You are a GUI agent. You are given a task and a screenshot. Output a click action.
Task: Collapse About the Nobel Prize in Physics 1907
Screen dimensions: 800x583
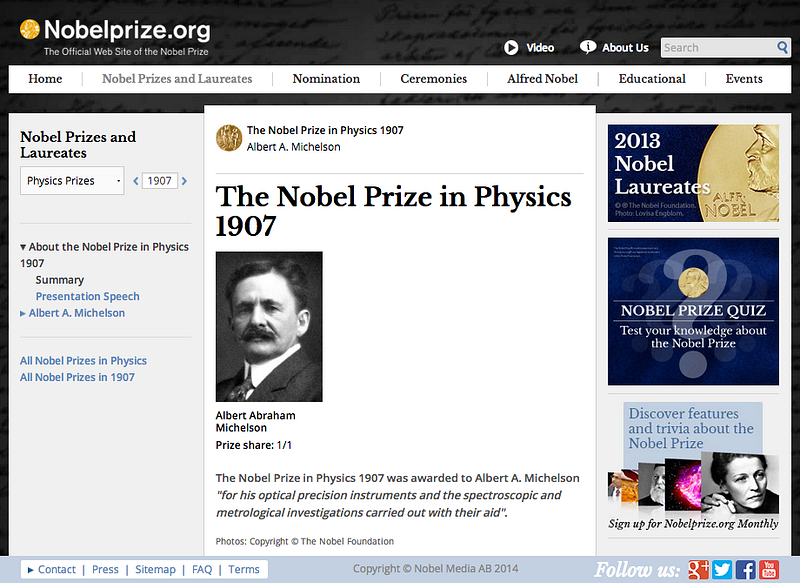click(23, 247)
